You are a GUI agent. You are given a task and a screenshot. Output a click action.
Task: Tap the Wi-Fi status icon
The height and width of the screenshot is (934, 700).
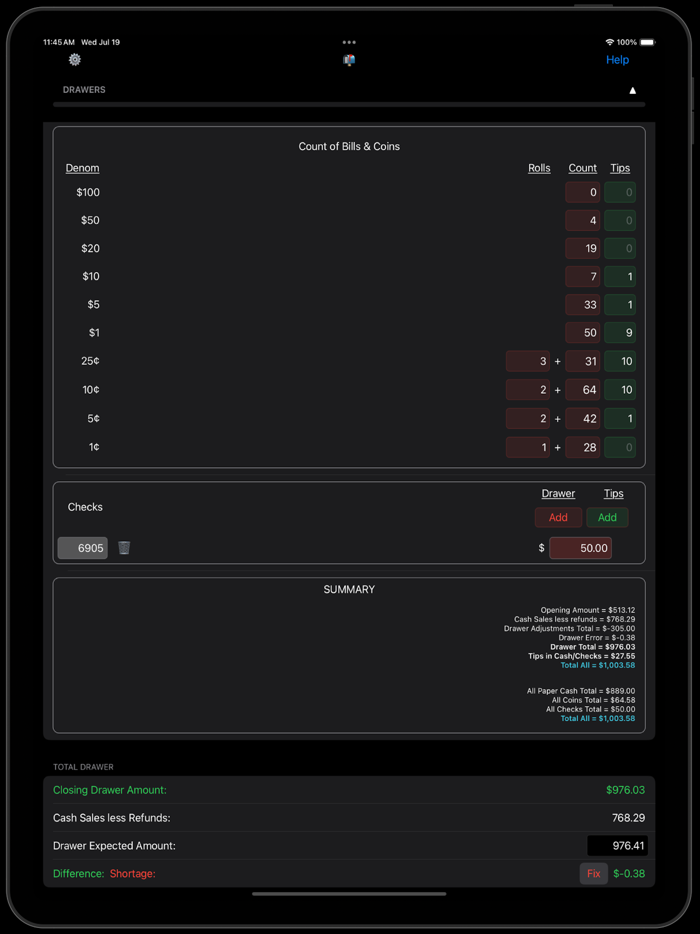[x=609, y=42]
